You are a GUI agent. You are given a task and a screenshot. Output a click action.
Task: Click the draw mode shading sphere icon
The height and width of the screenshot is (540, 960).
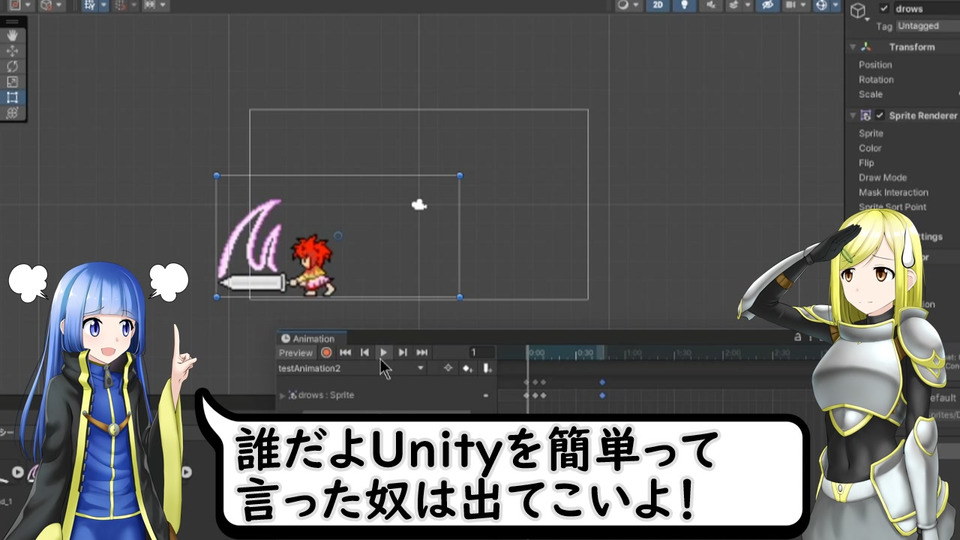(x=623, y=5)
